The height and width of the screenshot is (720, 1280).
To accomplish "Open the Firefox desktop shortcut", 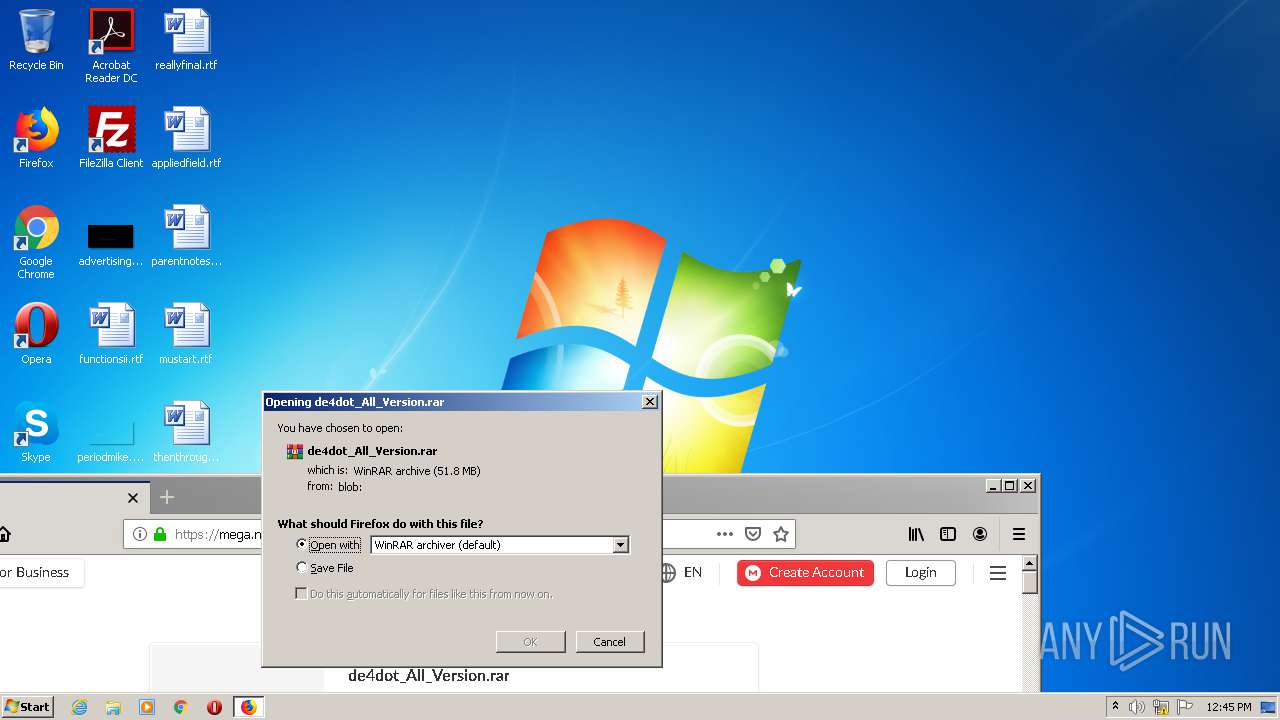I will (x=36, y=138).
